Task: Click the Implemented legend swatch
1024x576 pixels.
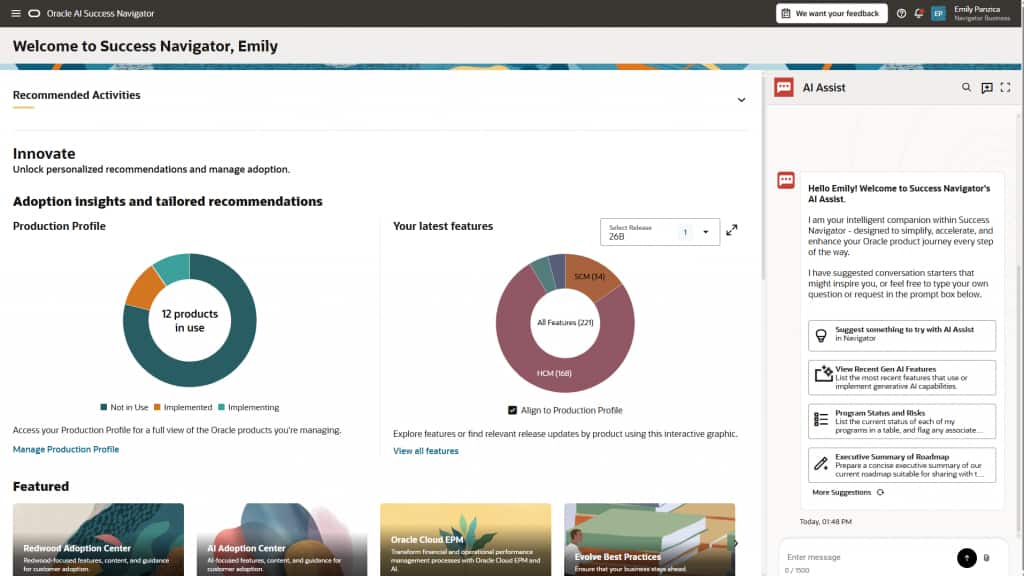Action: tap(157, 407)
